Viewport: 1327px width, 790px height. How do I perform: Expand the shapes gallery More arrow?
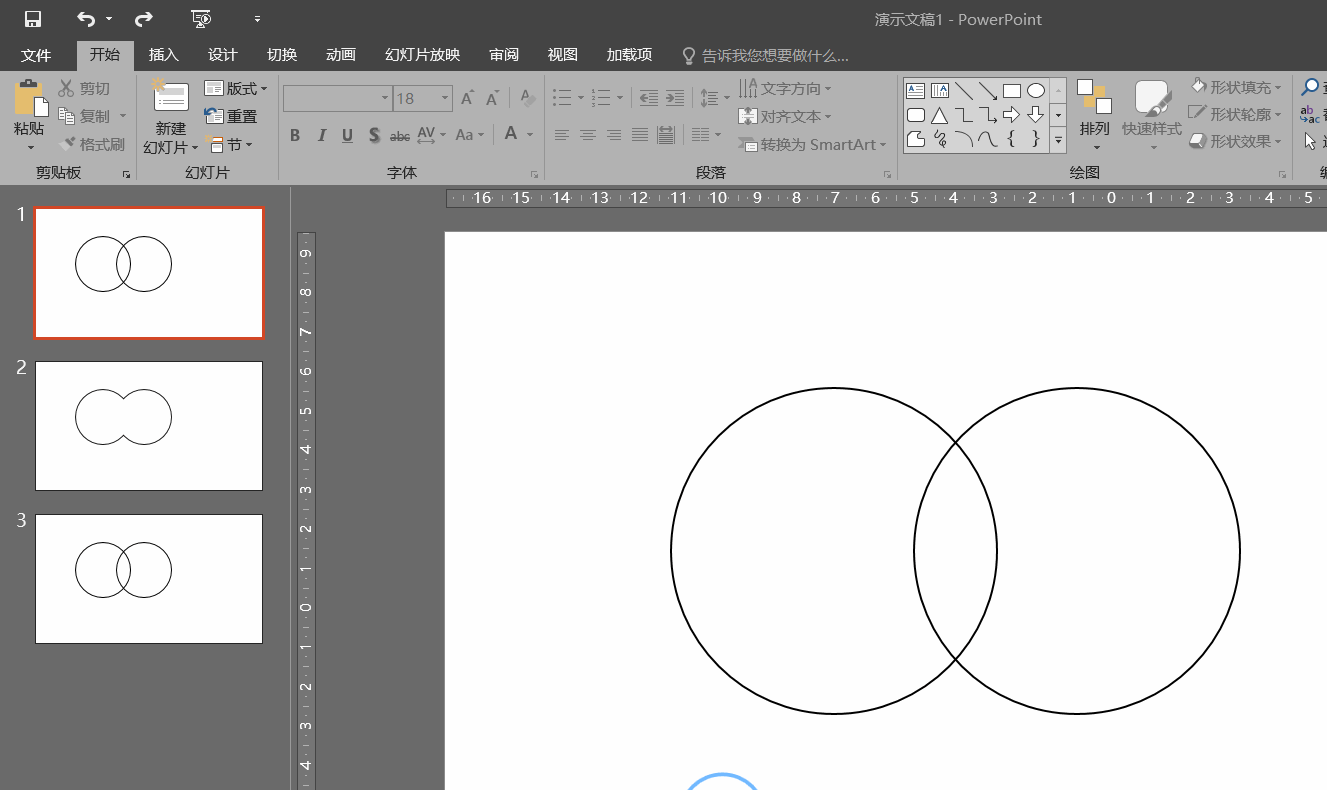(x=1058, y=141)
